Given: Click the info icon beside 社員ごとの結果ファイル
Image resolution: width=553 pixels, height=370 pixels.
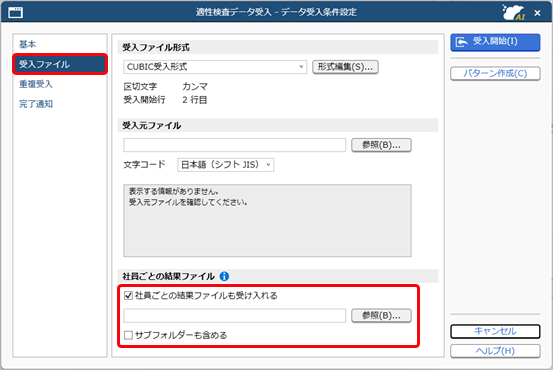Looking at the screenshot, I should click(x=224, y=276).
